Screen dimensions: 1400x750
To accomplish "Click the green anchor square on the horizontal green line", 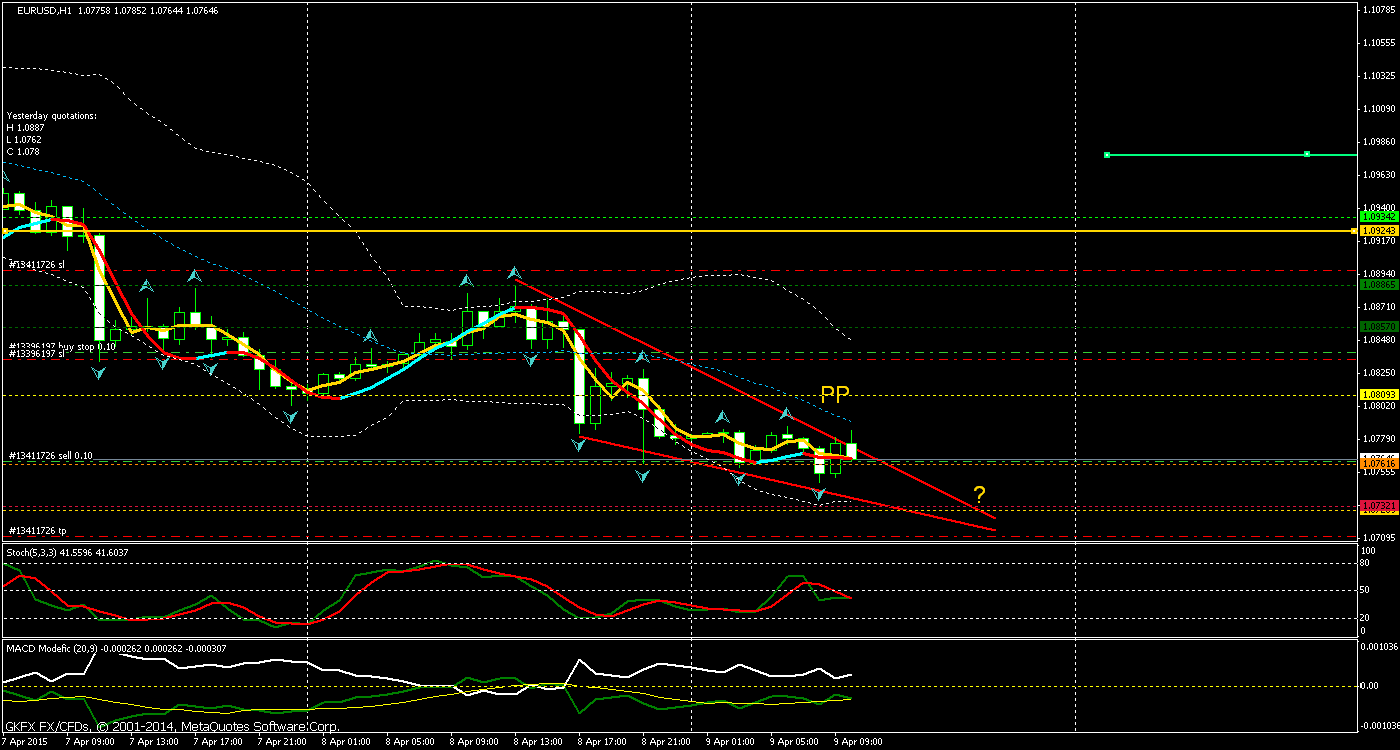I will coord(1106,155).
